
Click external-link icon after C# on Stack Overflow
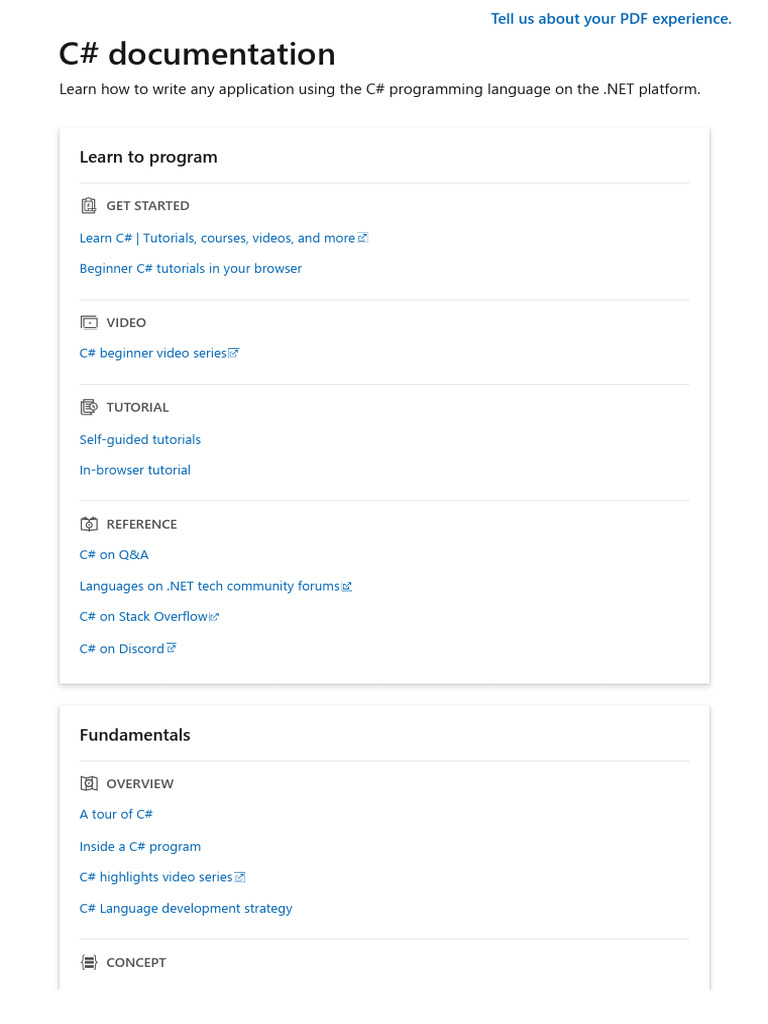tap(214, 617)
